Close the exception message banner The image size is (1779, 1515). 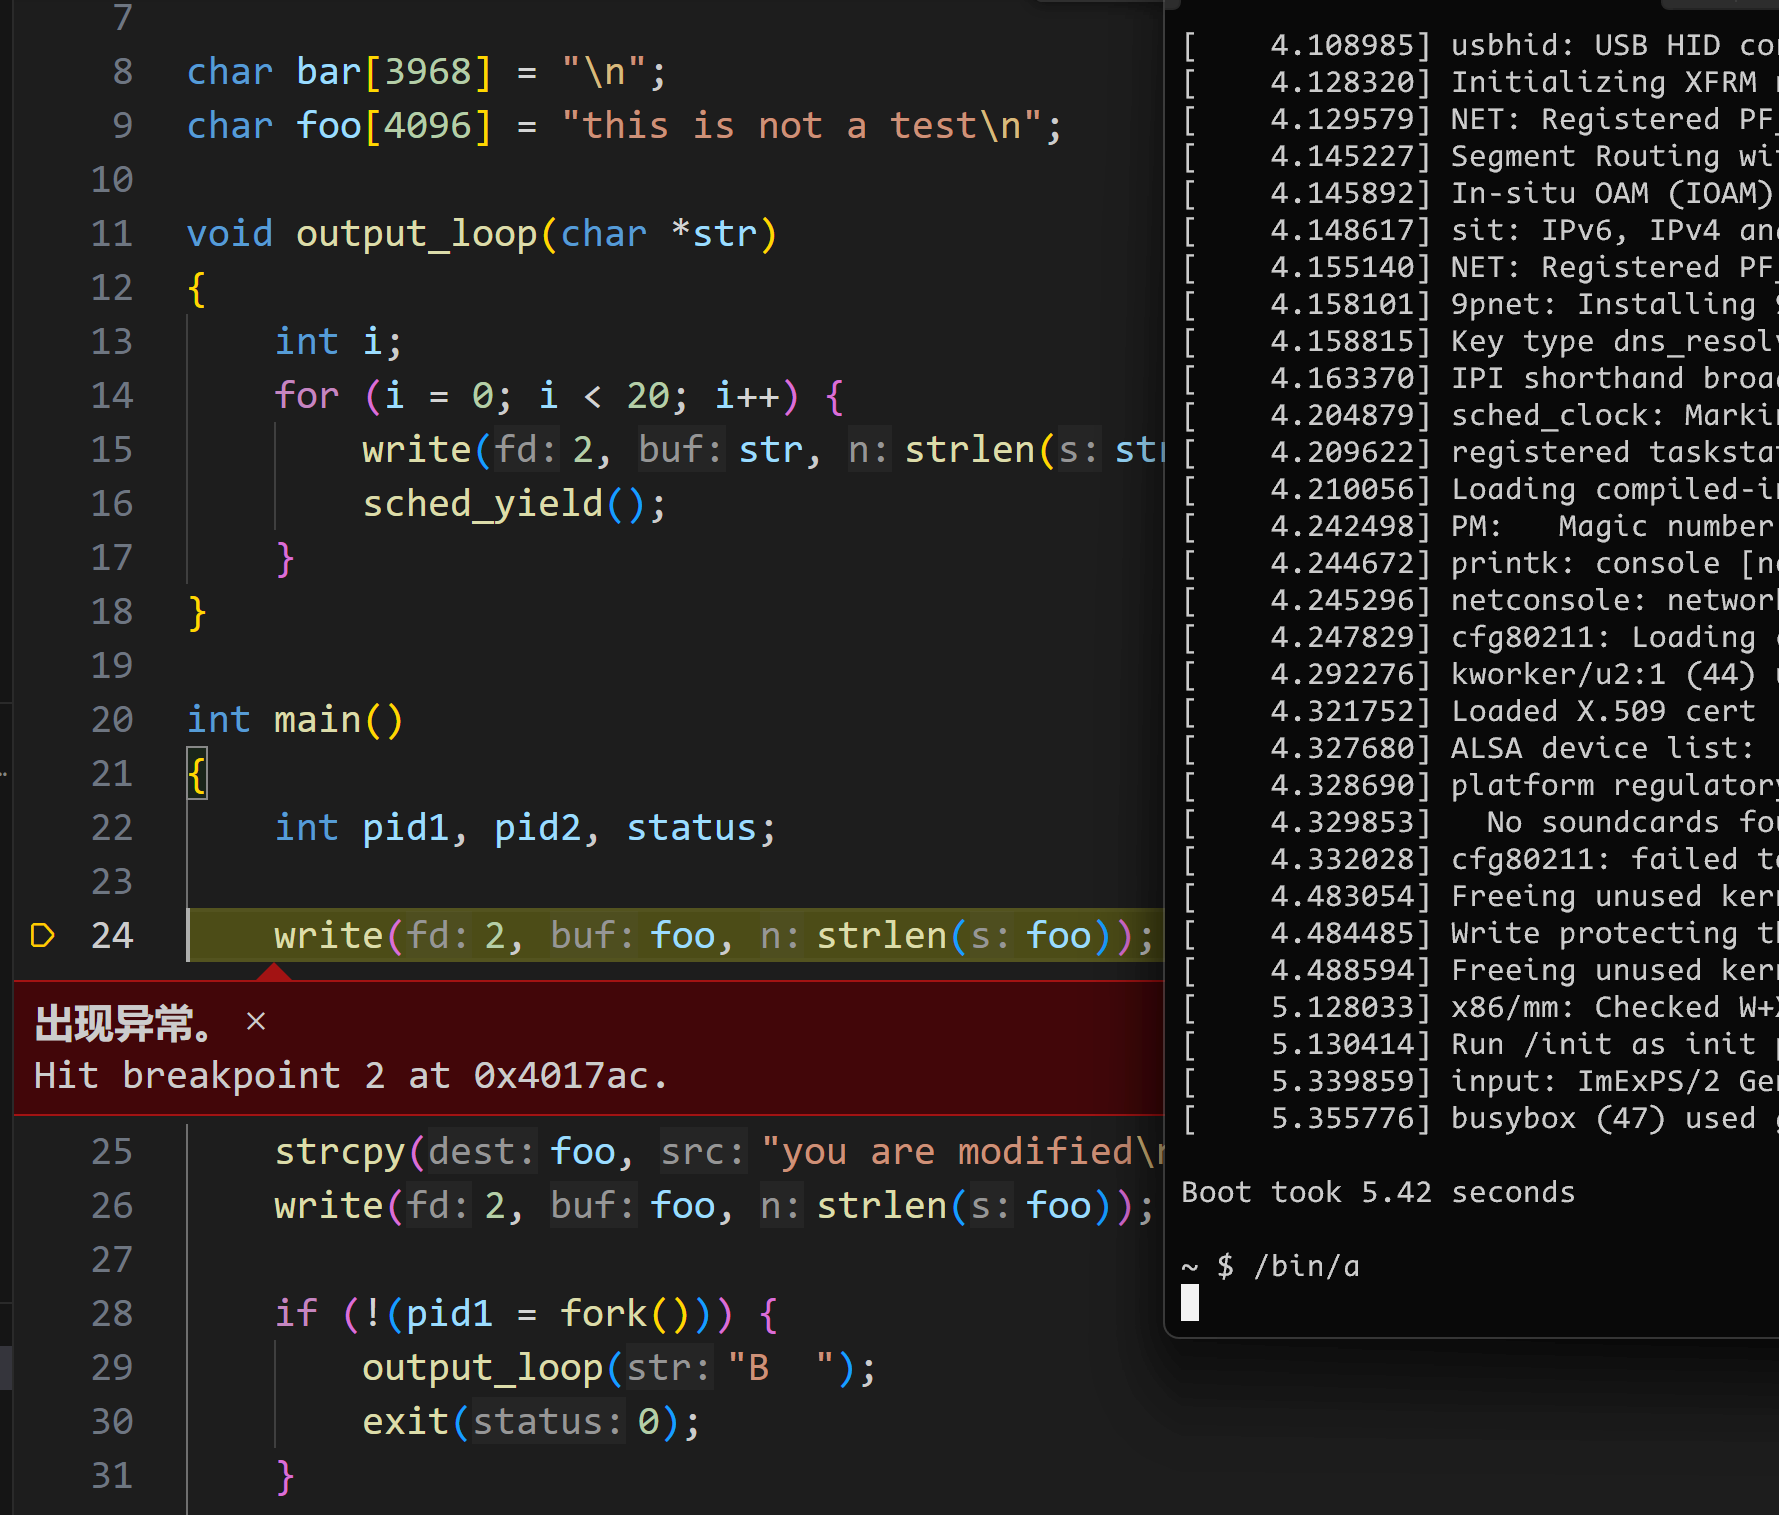pyautogui.click(x=256, y=1021)
